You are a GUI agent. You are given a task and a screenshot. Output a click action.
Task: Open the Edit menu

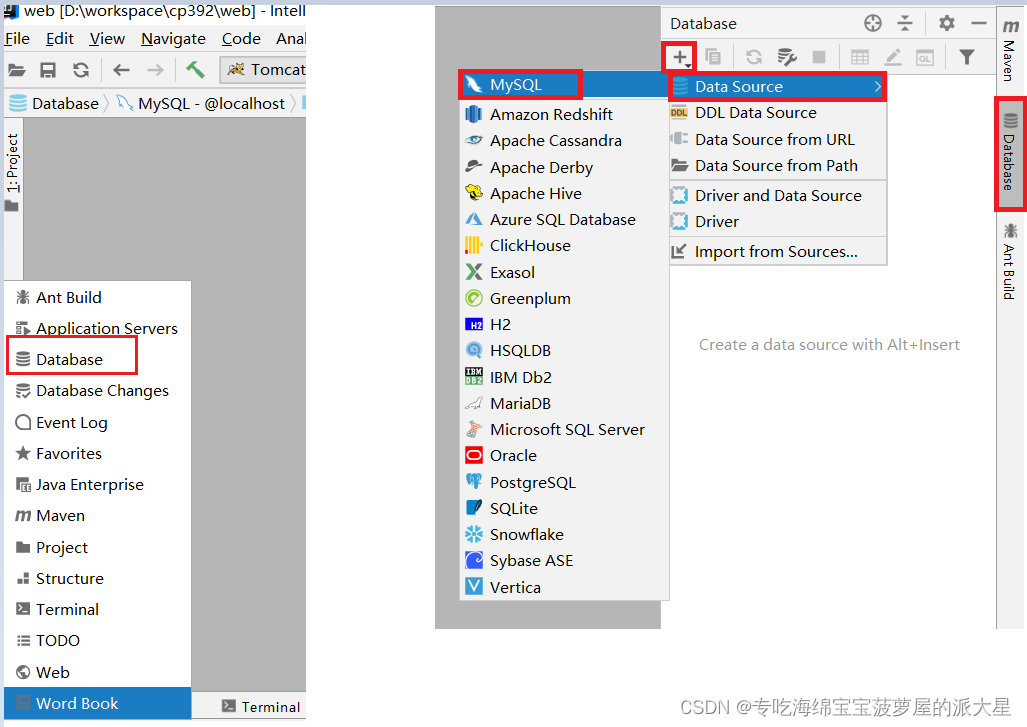60,39
